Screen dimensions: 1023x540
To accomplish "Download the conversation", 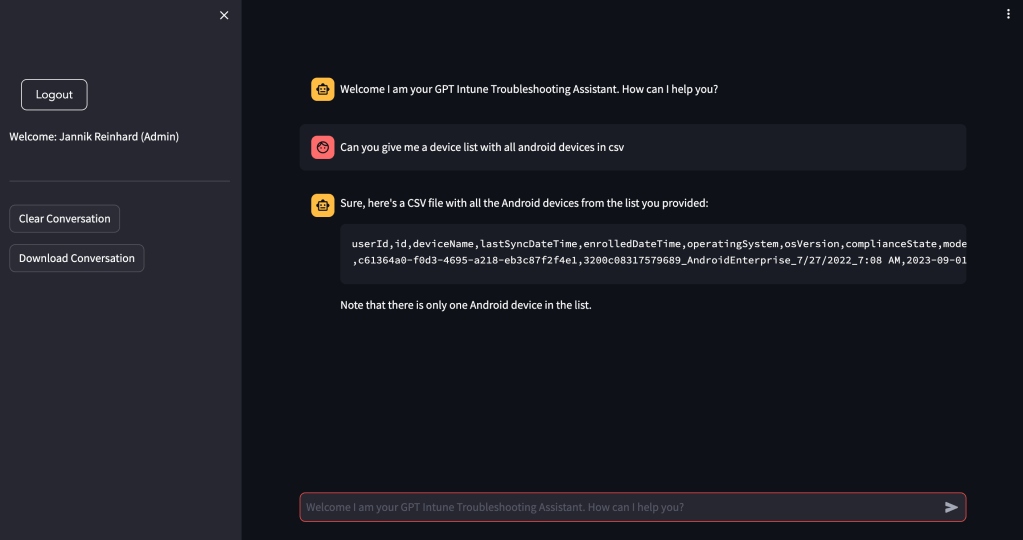I will point(76,258).
